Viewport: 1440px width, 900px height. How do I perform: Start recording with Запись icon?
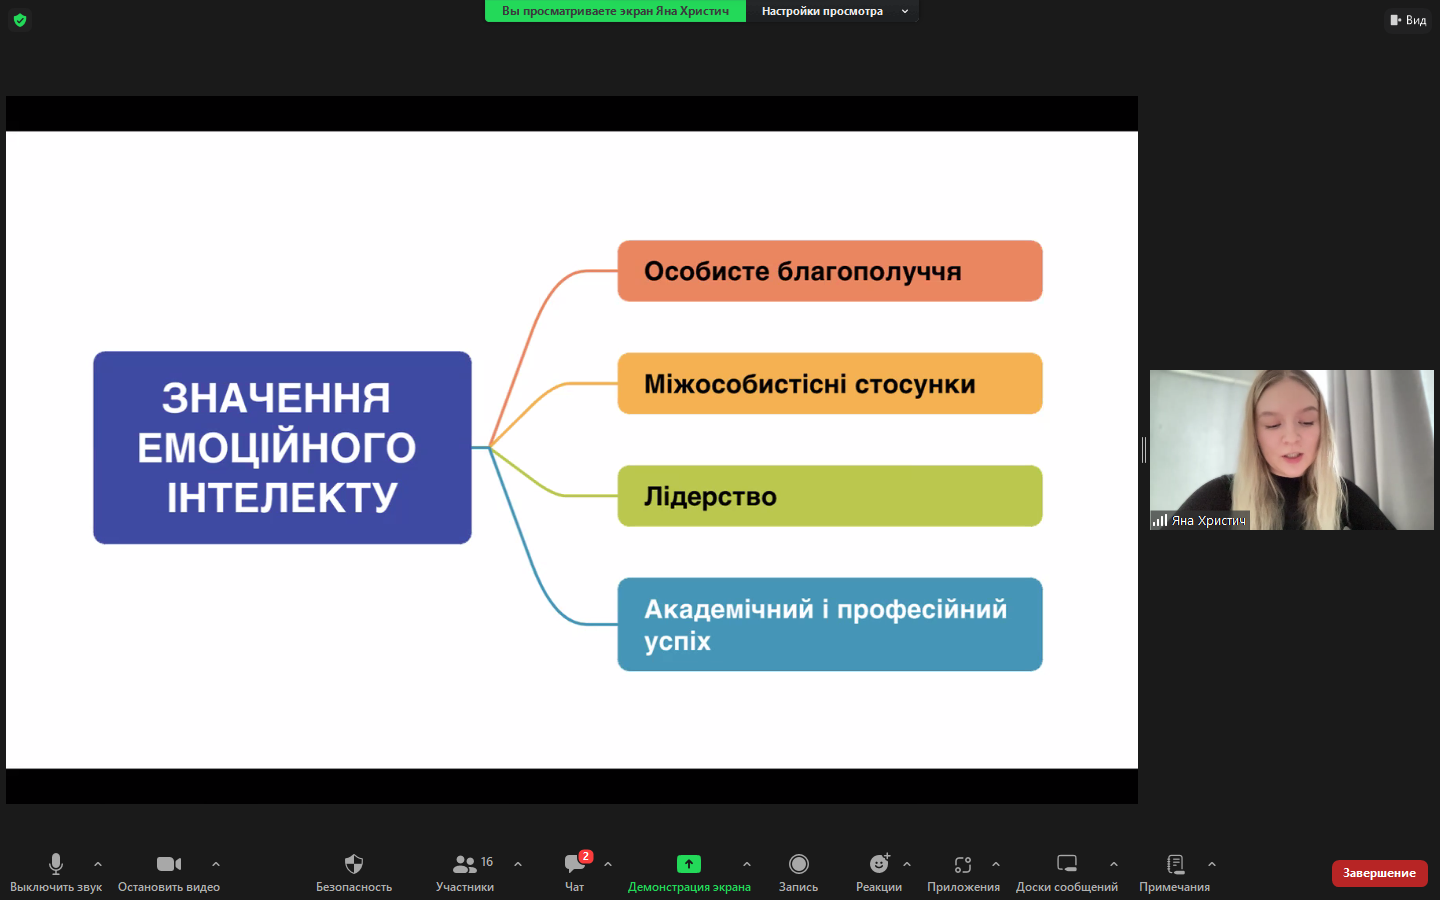click(798, 864)
